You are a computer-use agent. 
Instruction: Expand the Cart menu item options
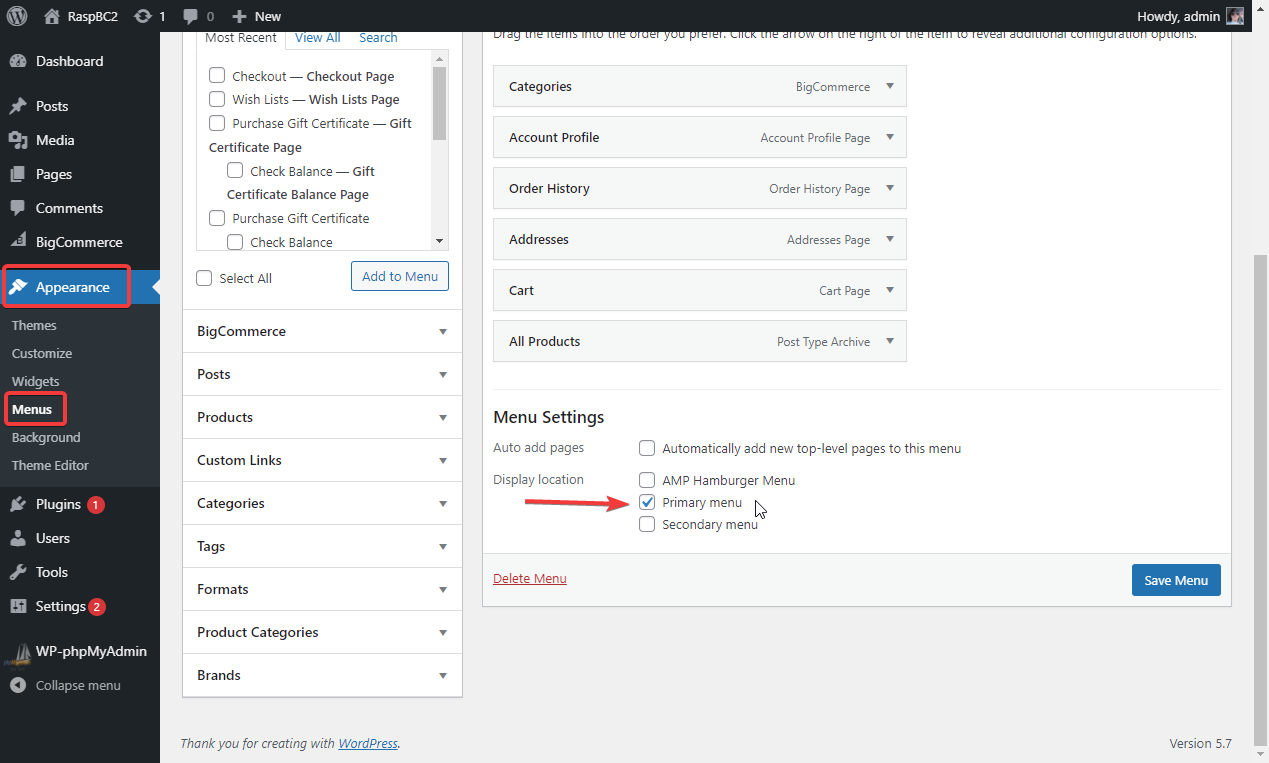(890, 290)
